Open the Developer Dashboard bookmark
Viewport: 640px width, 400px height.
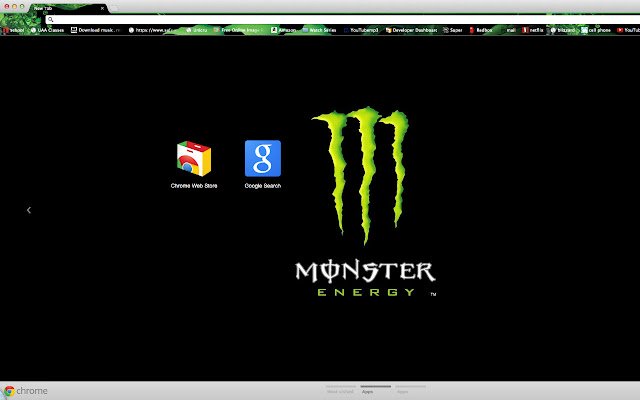click(411, 30)
